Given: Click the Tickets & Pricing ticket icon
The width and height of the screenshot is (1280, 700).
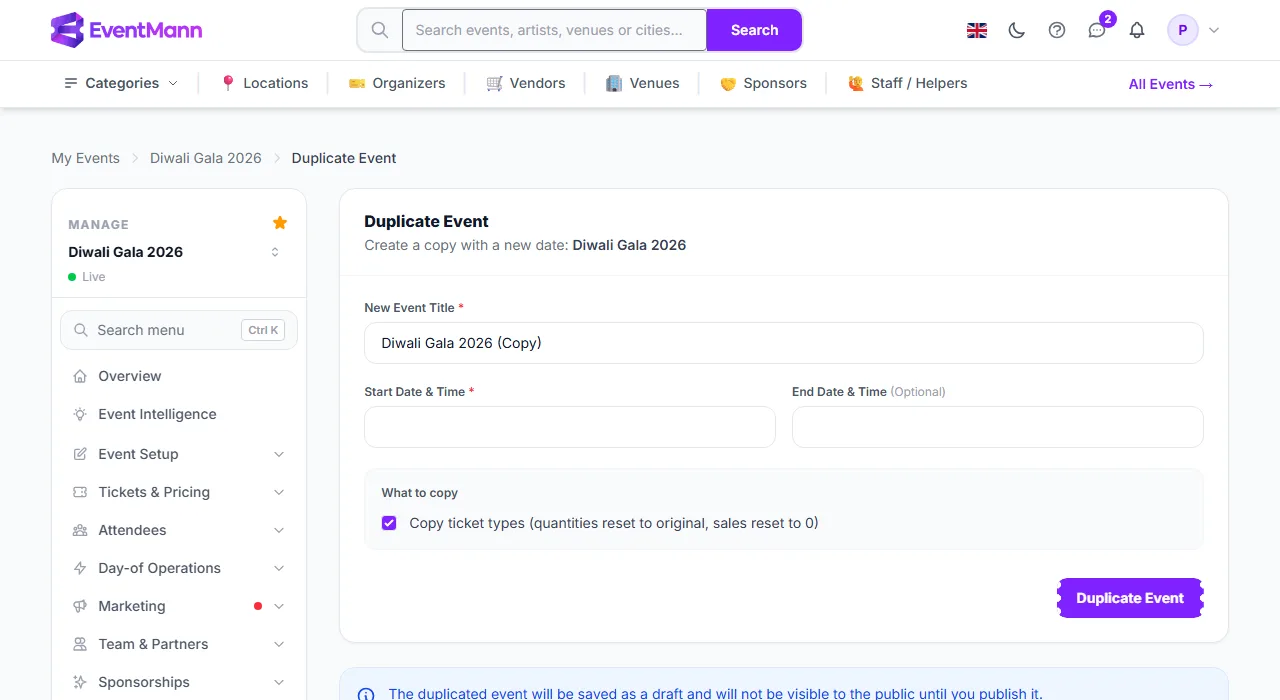Looking at the screenshot, I should tap(80, 492).
